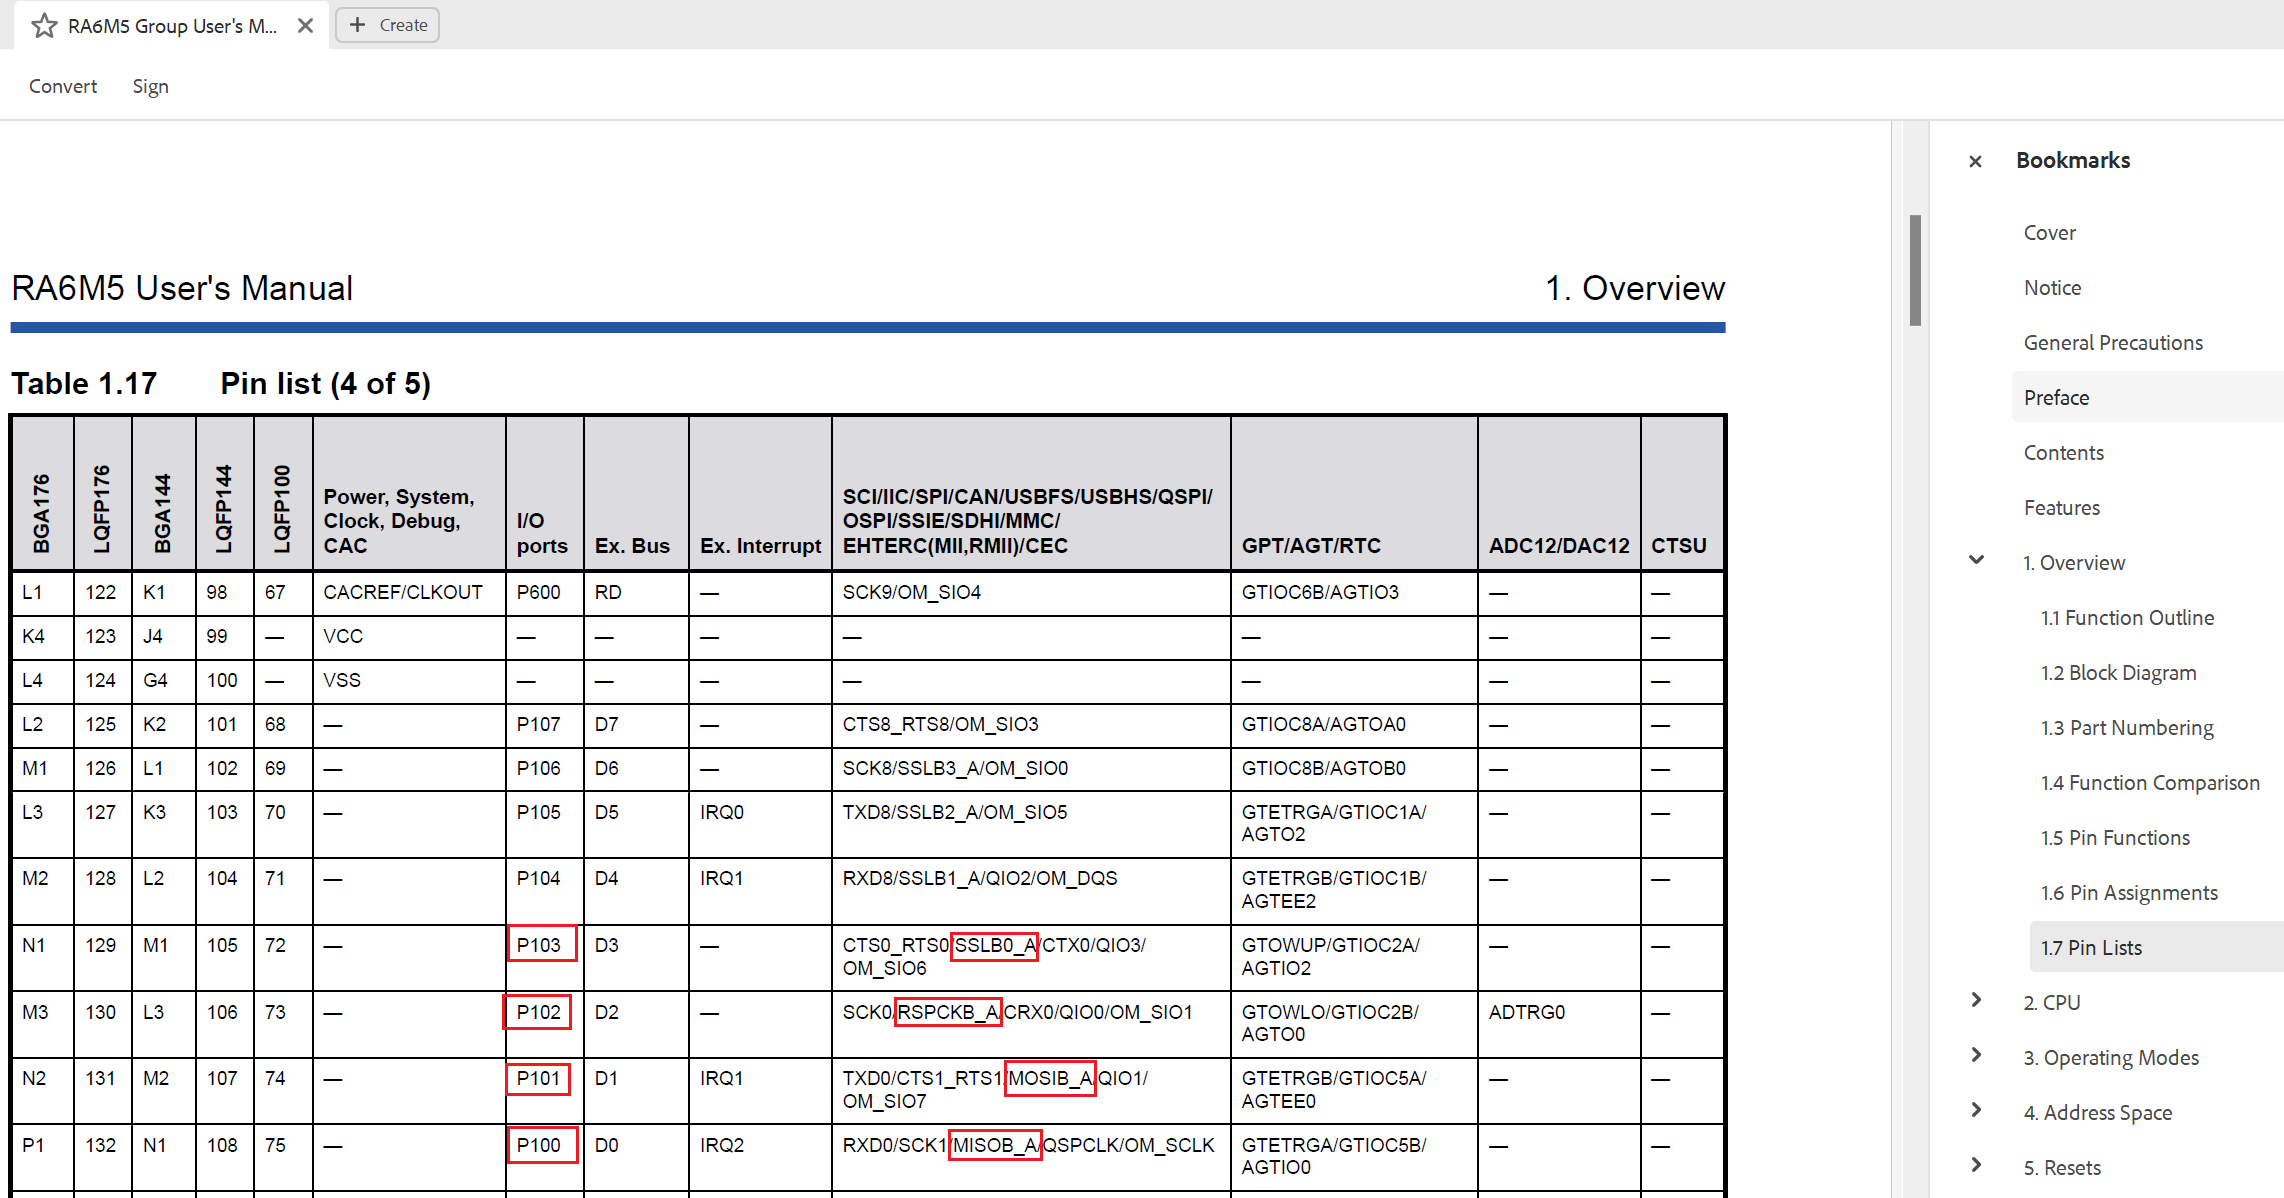Click the SSLB0_A text in P103 row

pos(994,945)
